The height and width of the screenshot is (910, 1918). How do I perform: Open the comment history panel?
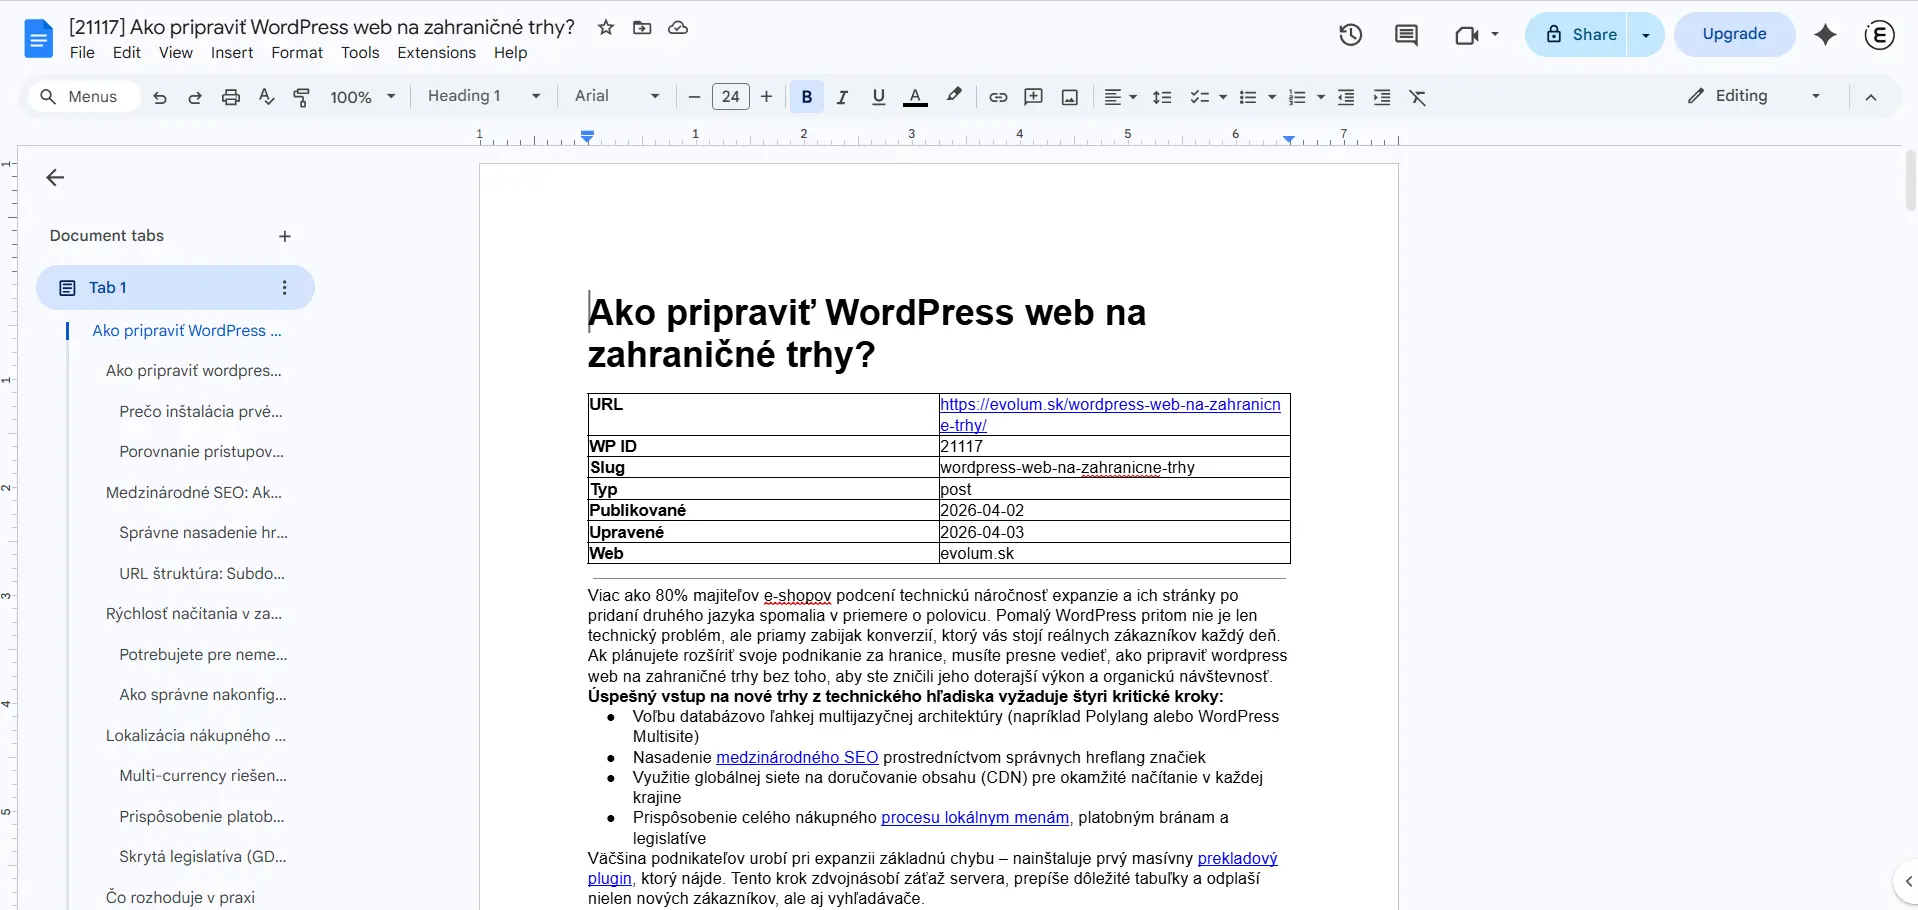[x=1407, y=34]
